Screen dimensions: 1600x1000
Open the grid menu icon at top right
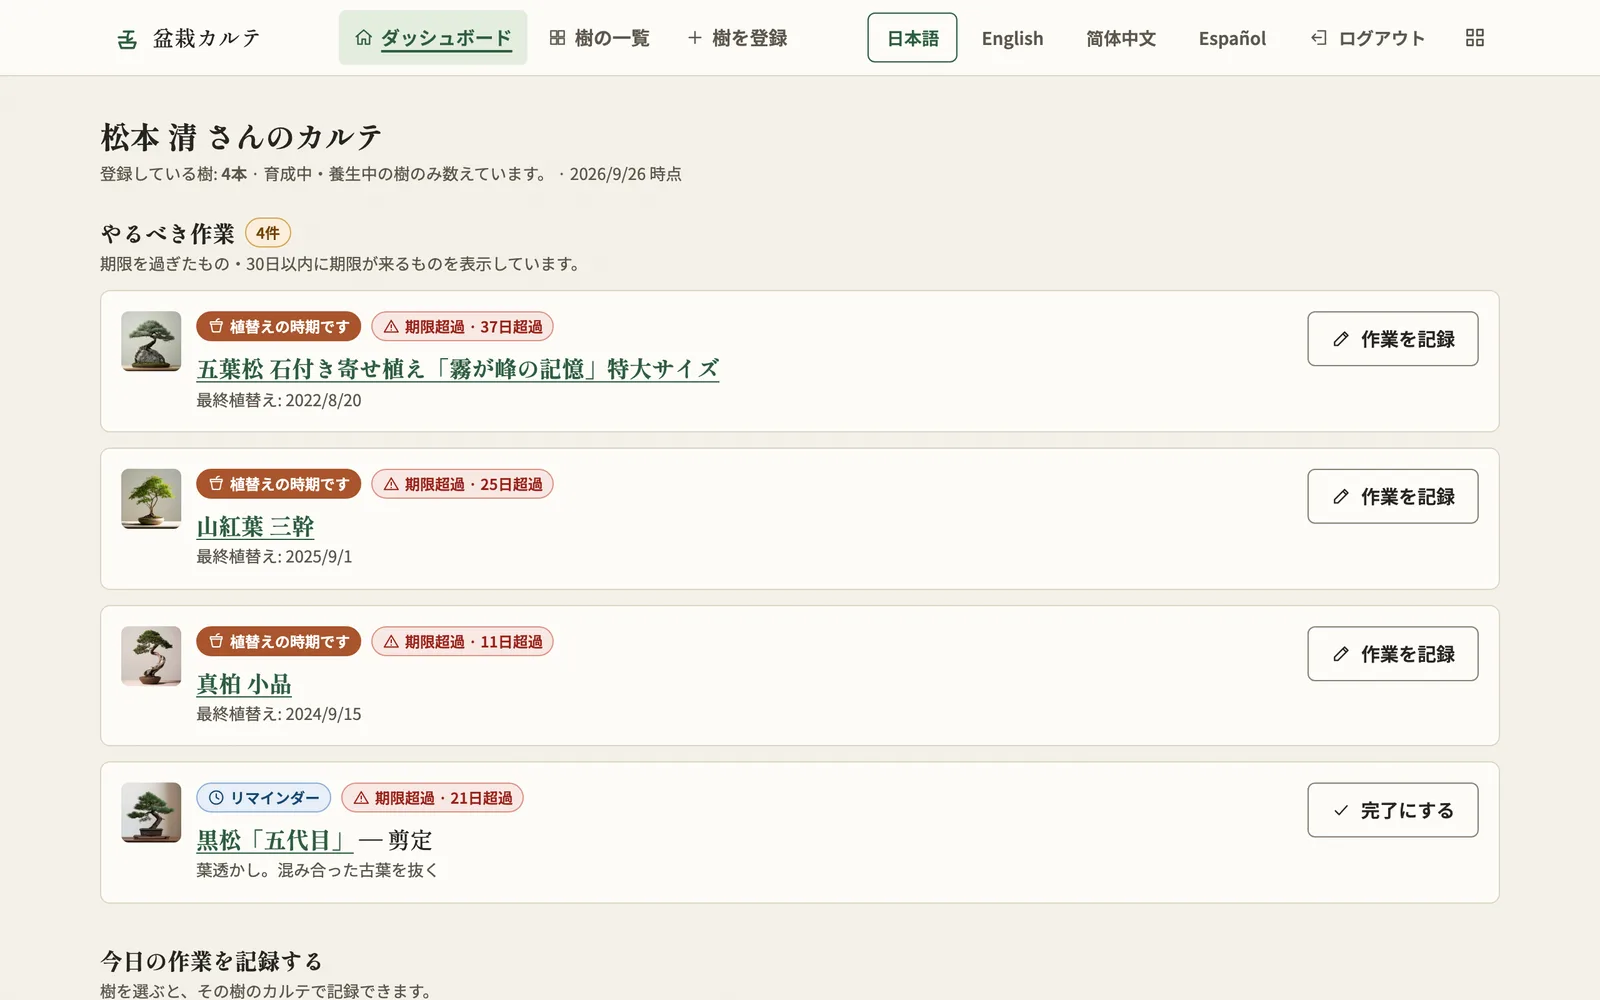click(x=1474, y=38)
